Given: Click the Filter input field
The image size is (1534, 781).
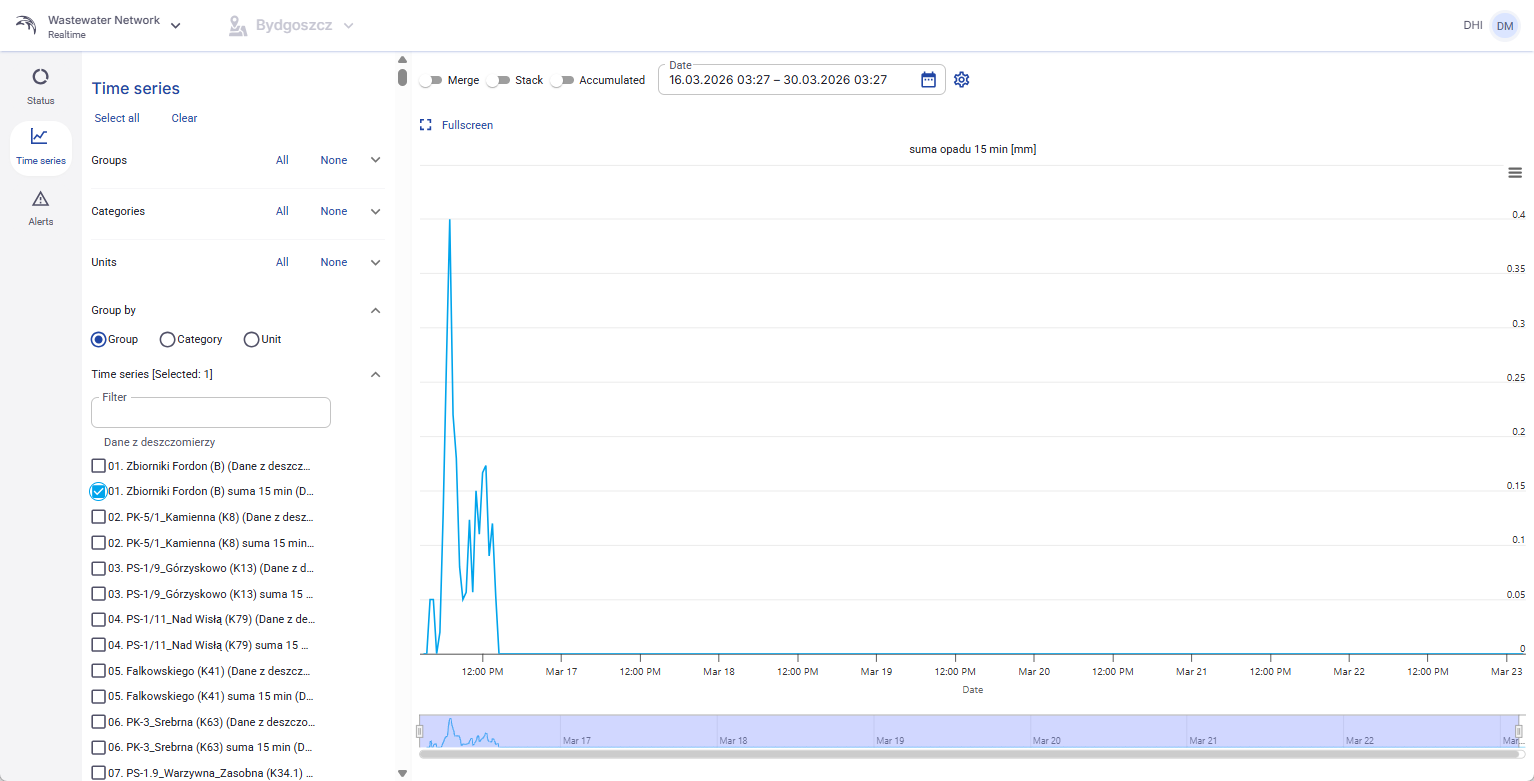Looking at the screenshot, I should (211, 412).
